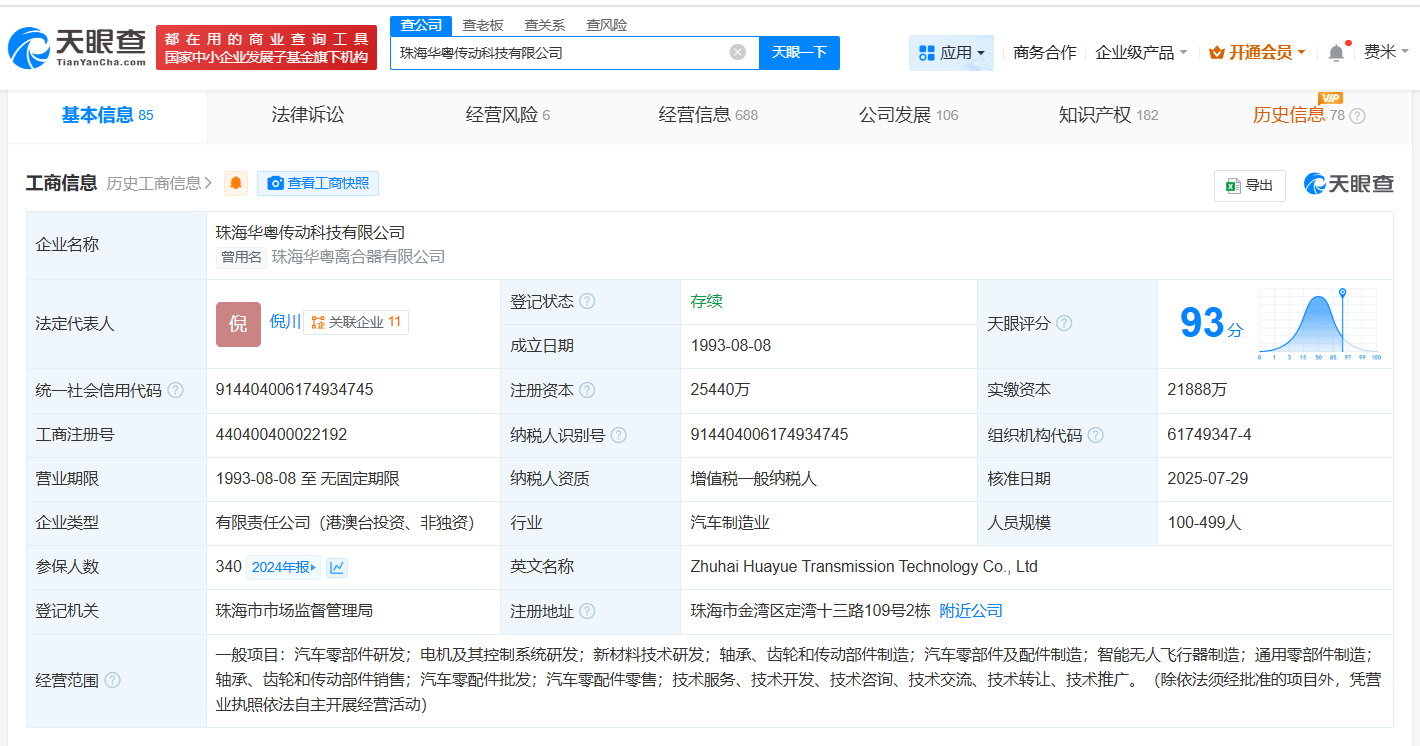1420x746 pixels.
Task: Click the help icon beside 注册资本
Action: click(x=588, y=390)
